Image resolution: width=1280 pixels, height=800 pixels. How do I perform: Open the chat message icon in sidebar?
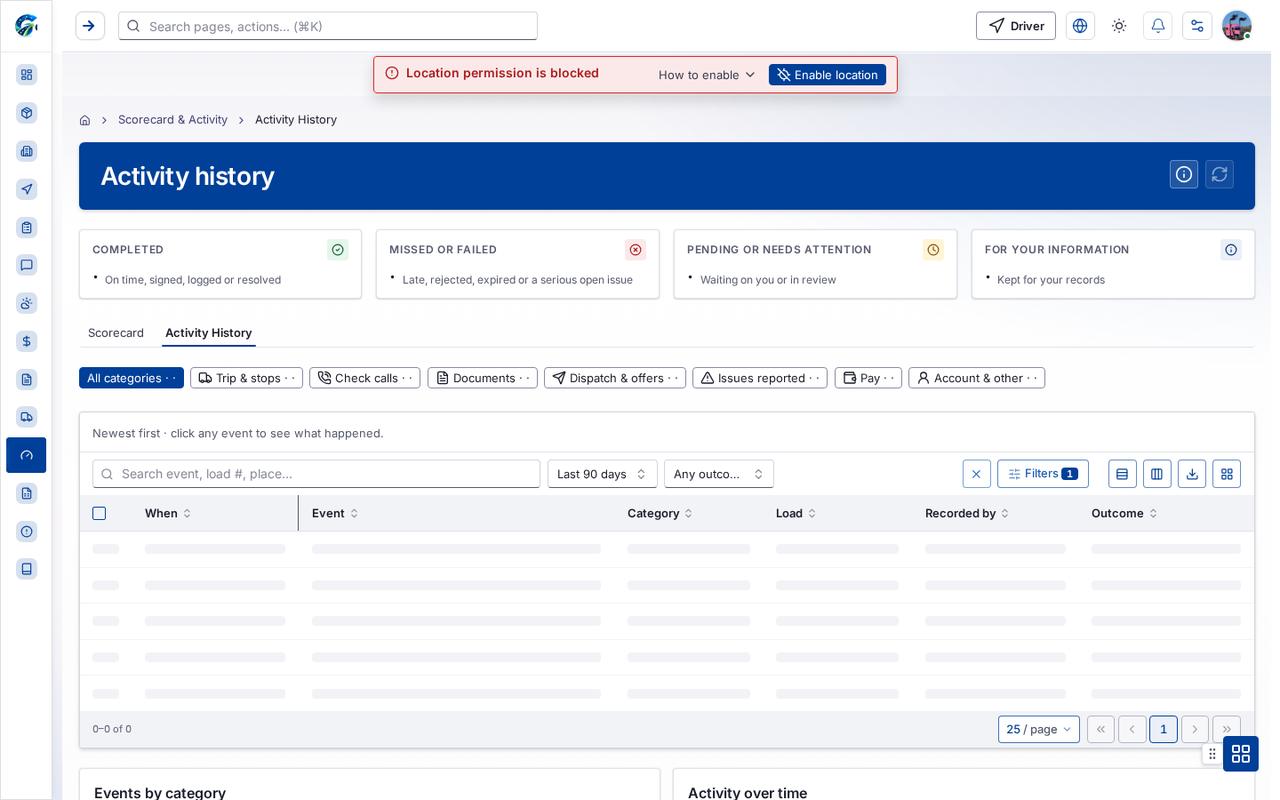pos(27,265)
